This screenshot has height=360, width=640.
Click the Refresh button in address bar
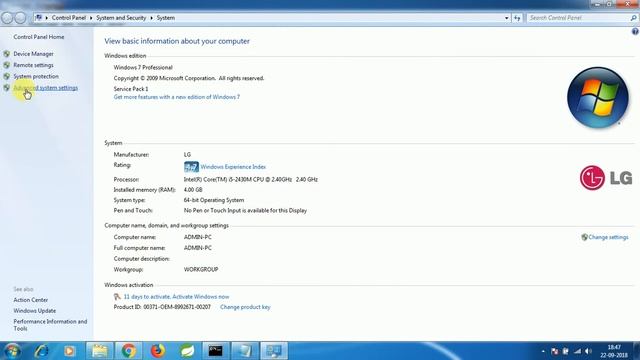point(517,18)
